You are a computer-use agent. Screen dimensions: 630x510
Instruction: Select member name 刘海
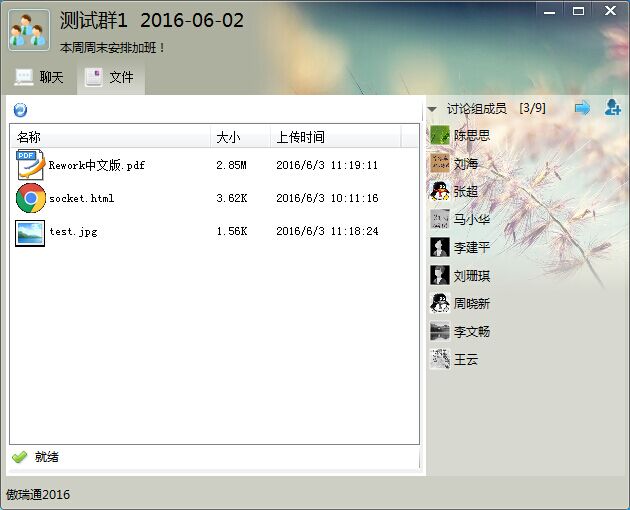pyautogui.click(x=466, y=164)
